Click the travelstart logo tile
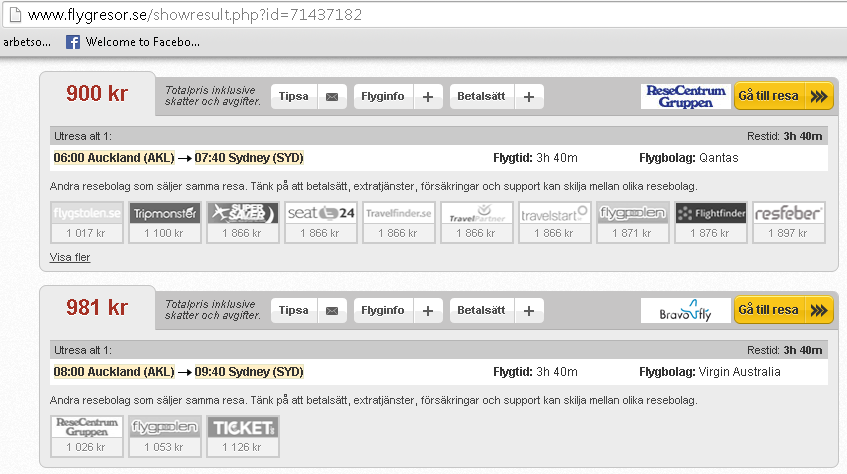The width and height of the screenshot is (847, 474). [x=554, y=213]
